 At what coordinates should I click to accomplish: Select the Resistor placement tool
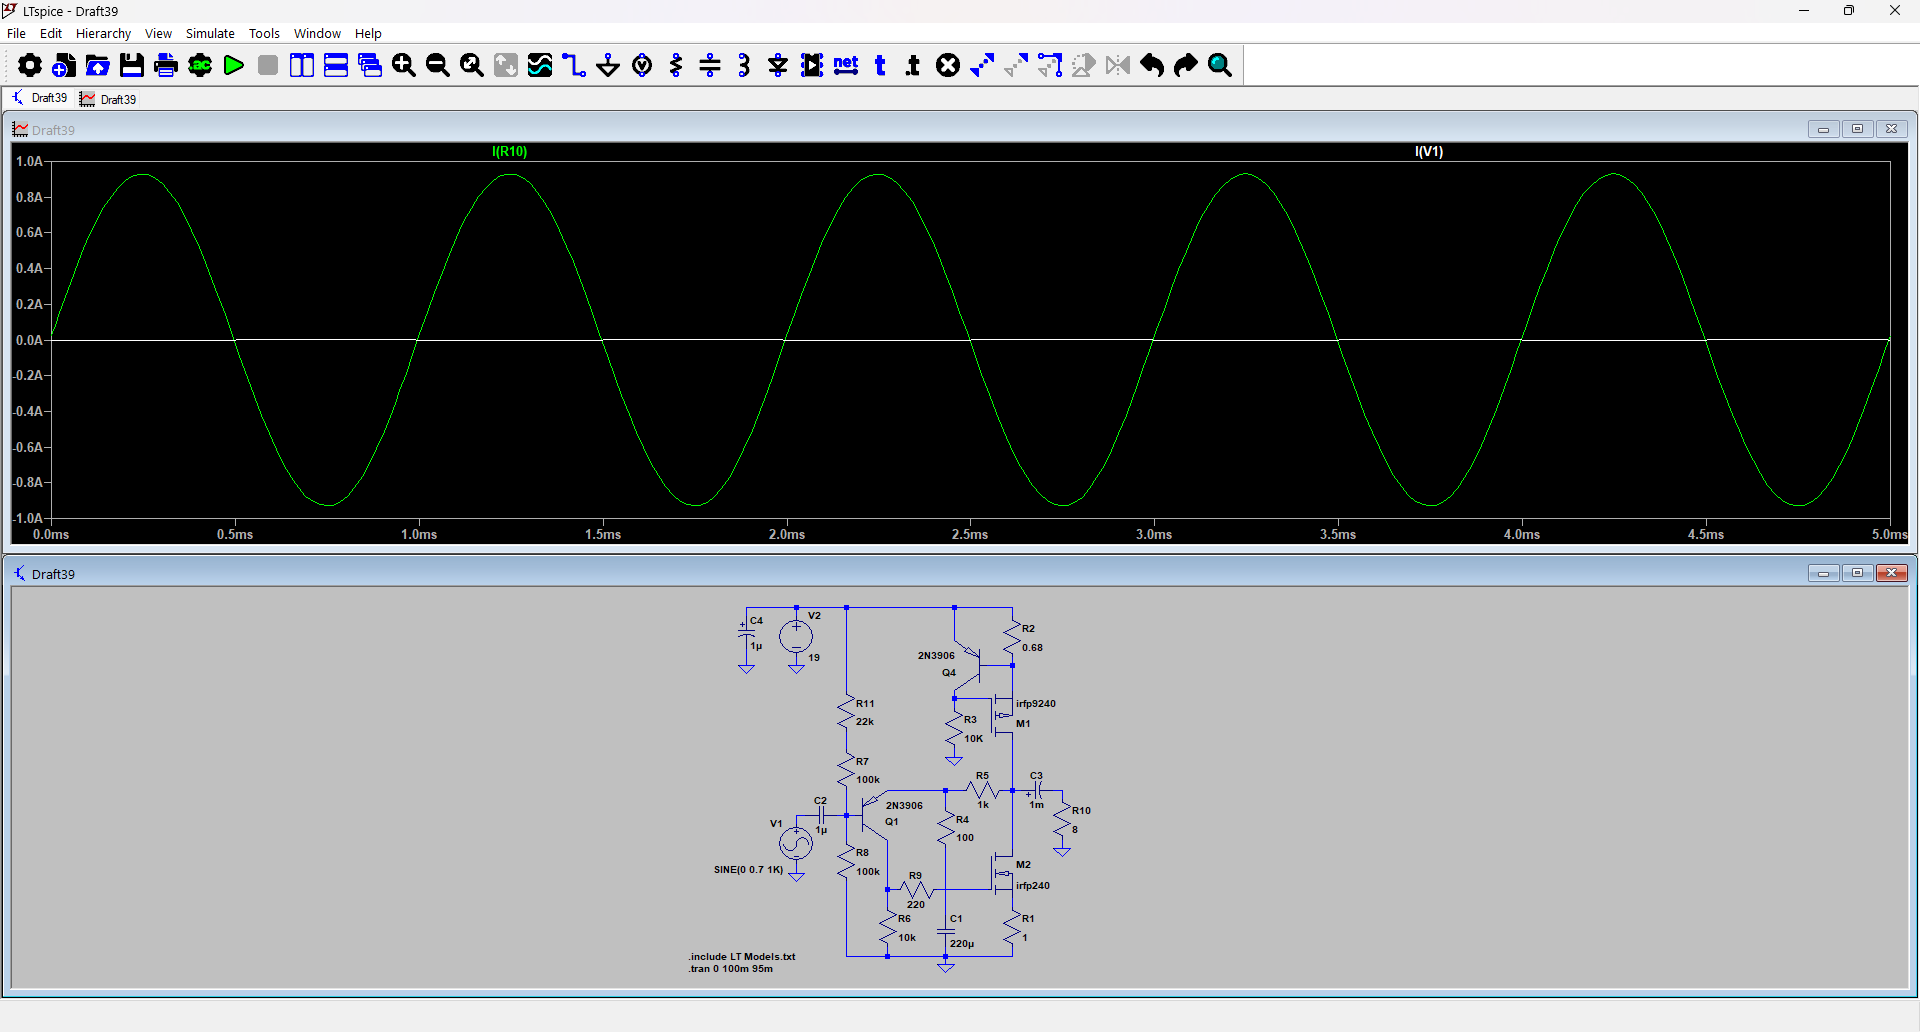click(x=676, y=66)
